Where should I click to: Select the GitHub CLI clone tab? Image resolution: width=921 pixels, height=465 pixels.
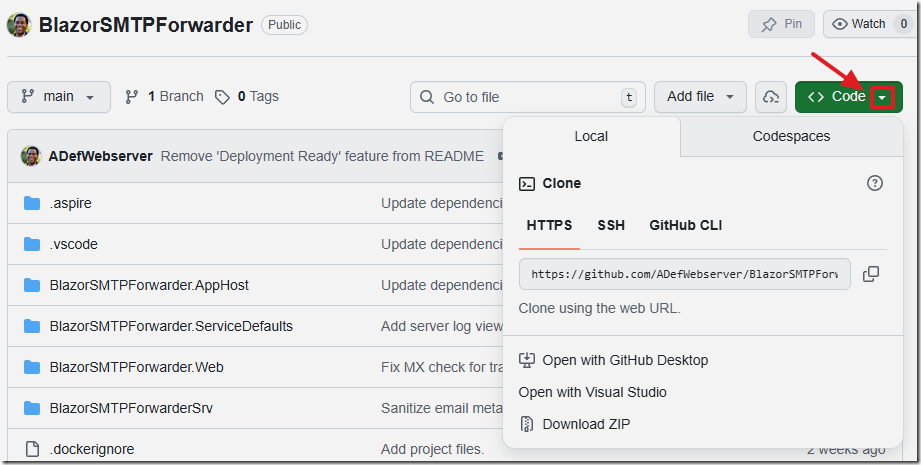pos(685,225)
